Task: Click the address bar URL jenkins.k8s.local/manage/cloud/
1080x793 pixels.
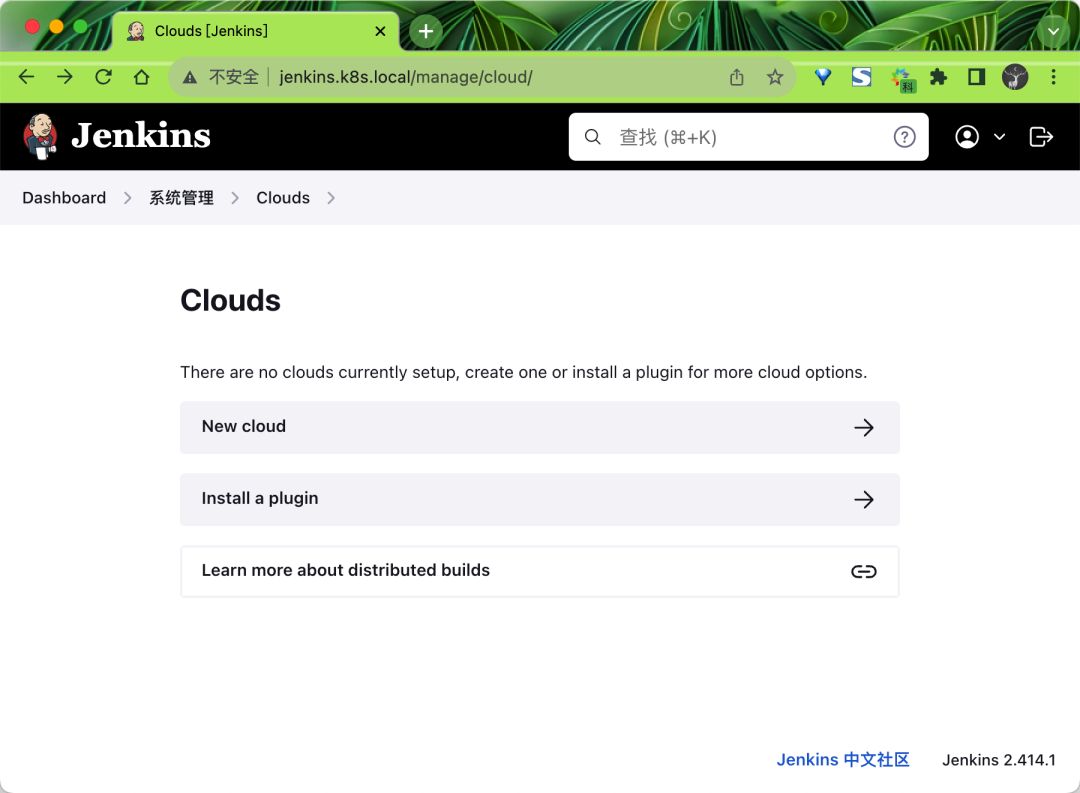Action: tap(406, 77)
